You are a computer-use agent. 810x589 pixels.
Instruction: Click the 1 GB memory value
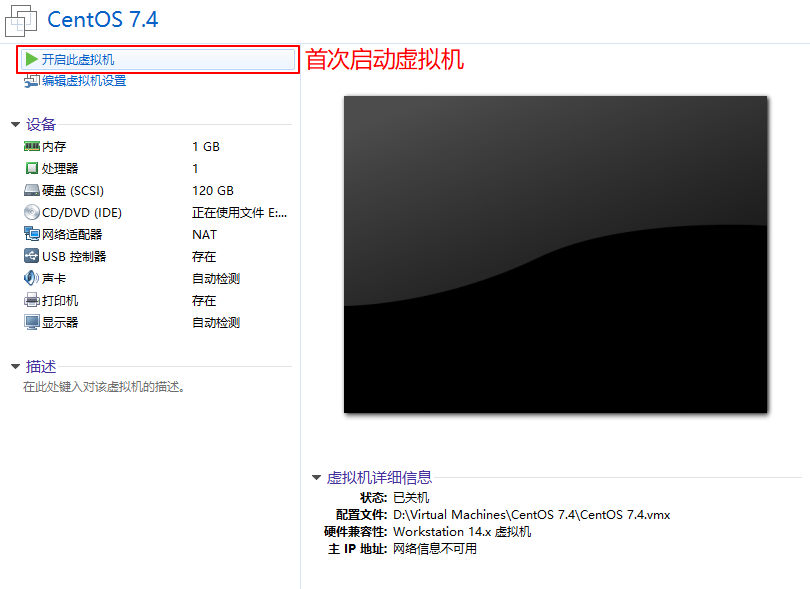click(206, 147)
